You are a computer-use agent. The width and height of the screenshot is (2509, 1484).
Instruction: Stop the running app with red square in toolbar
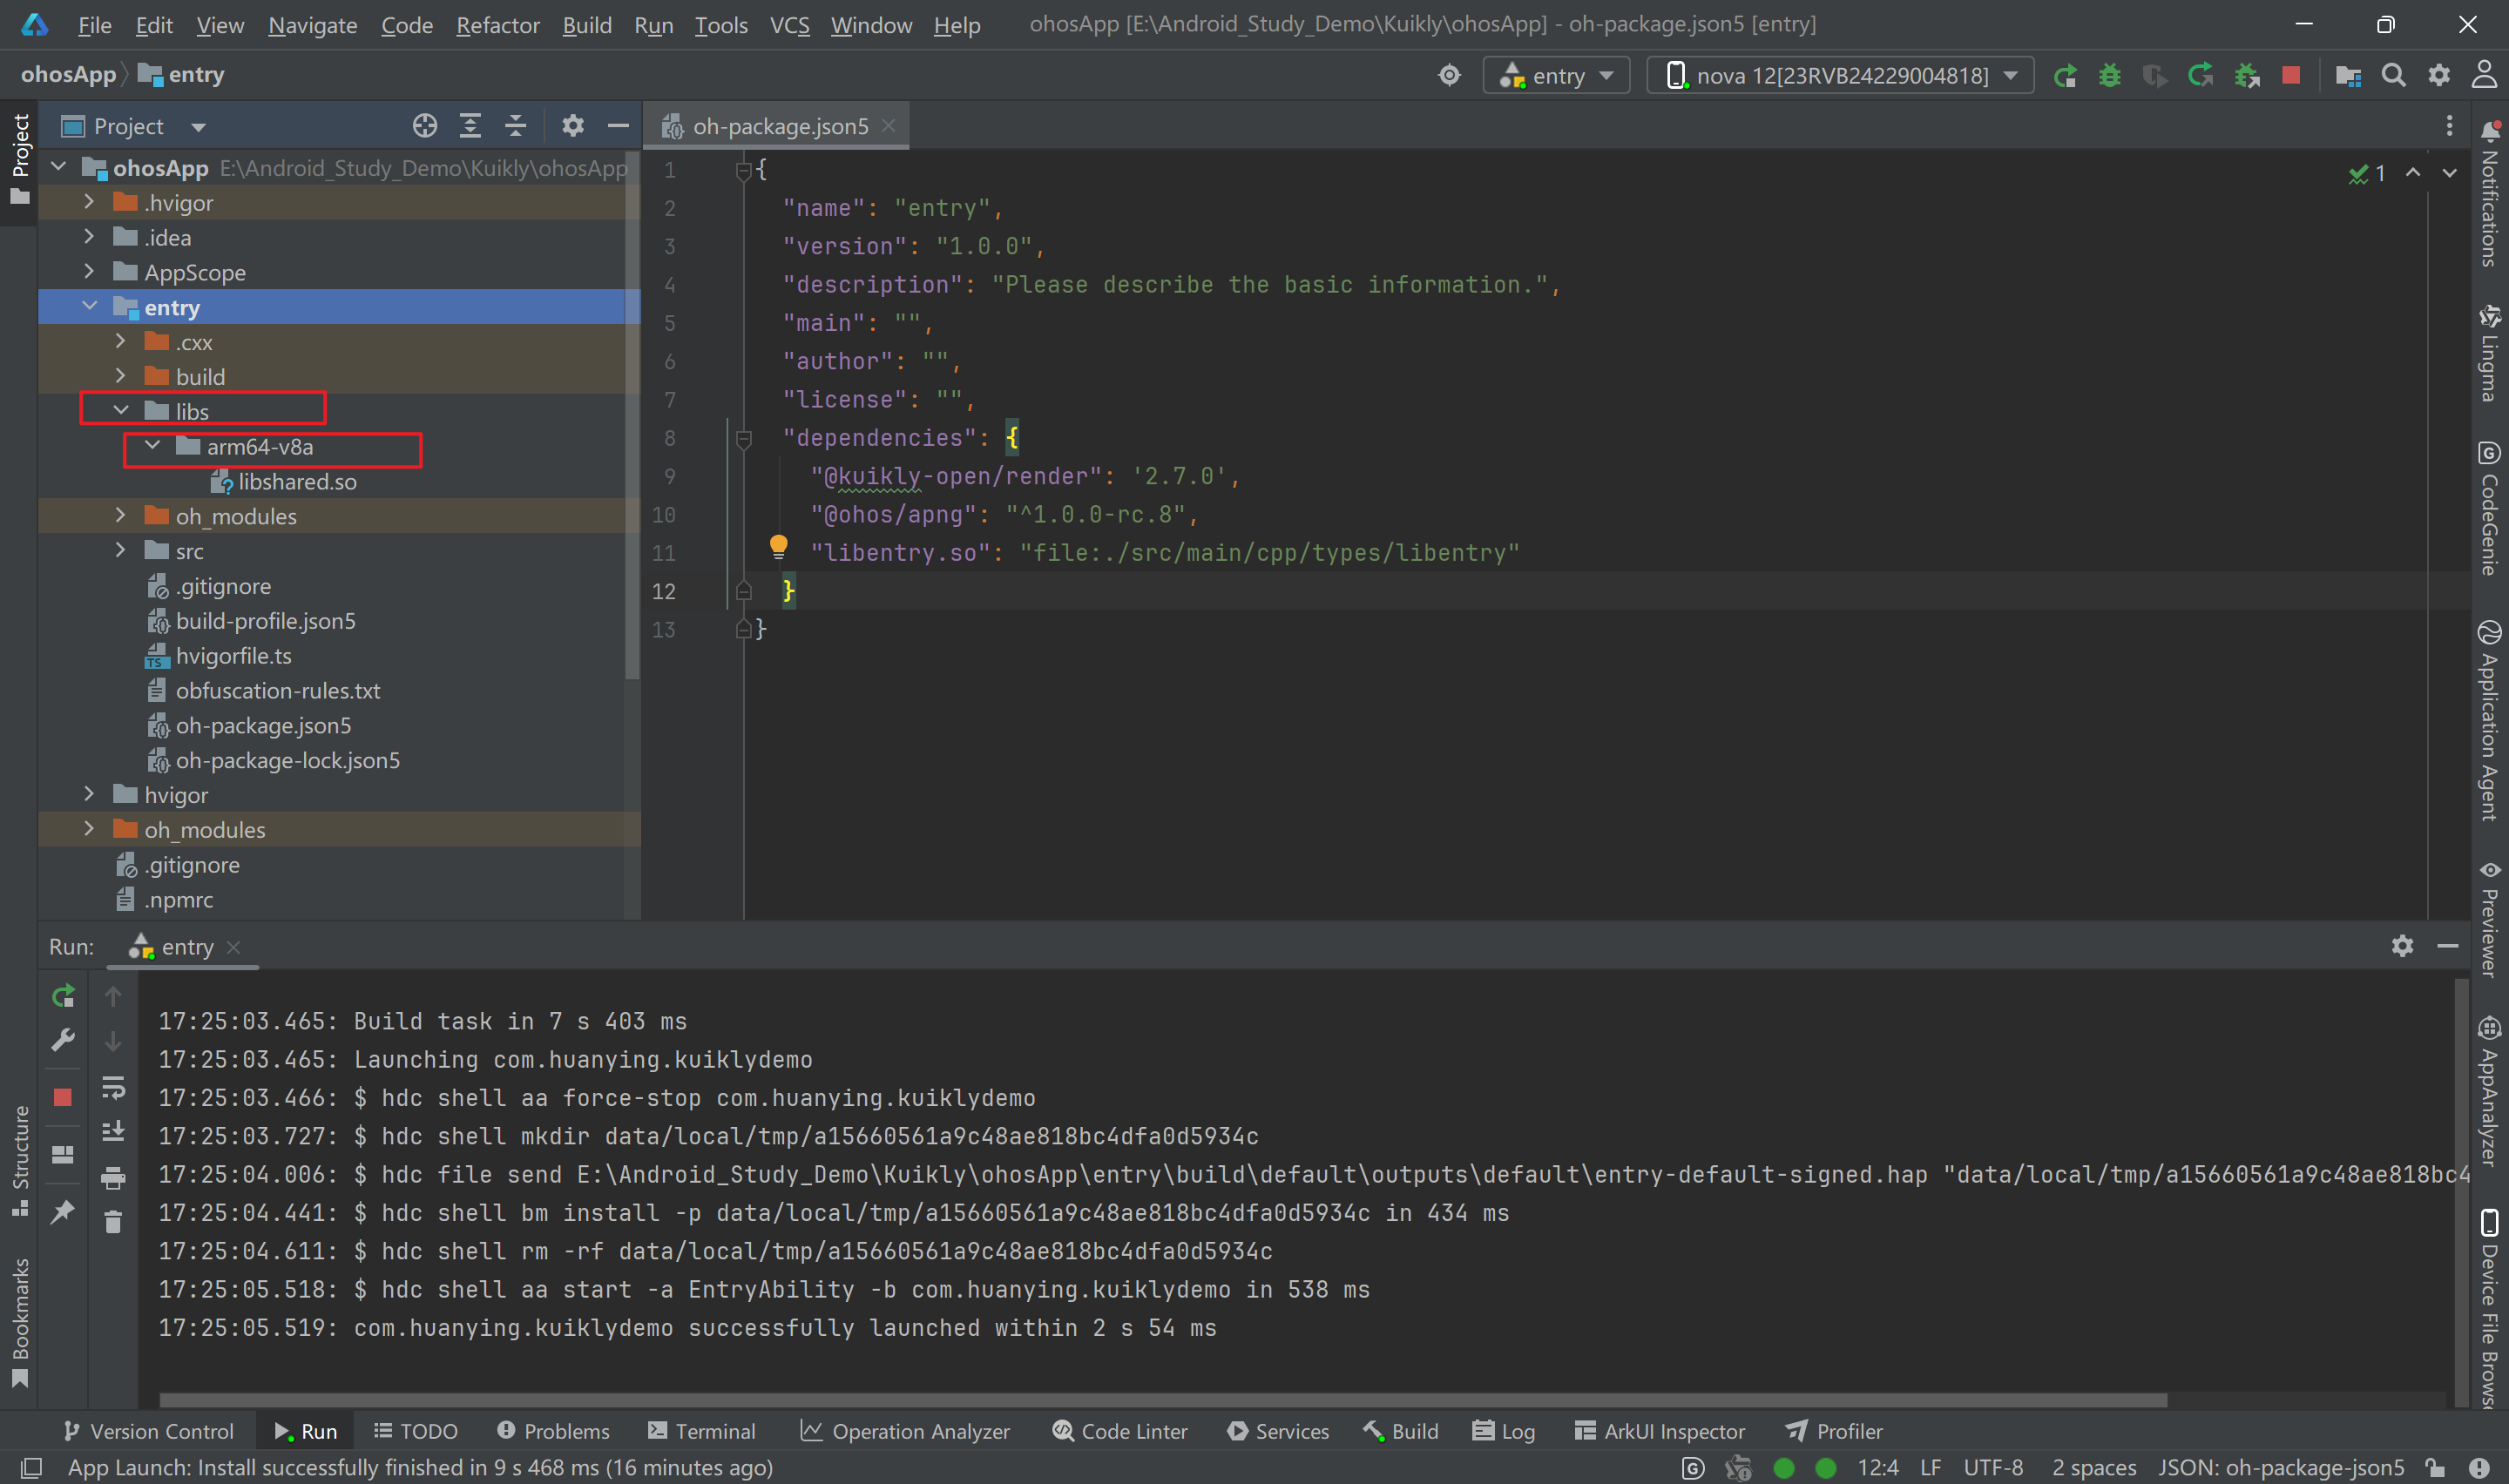2291,76
